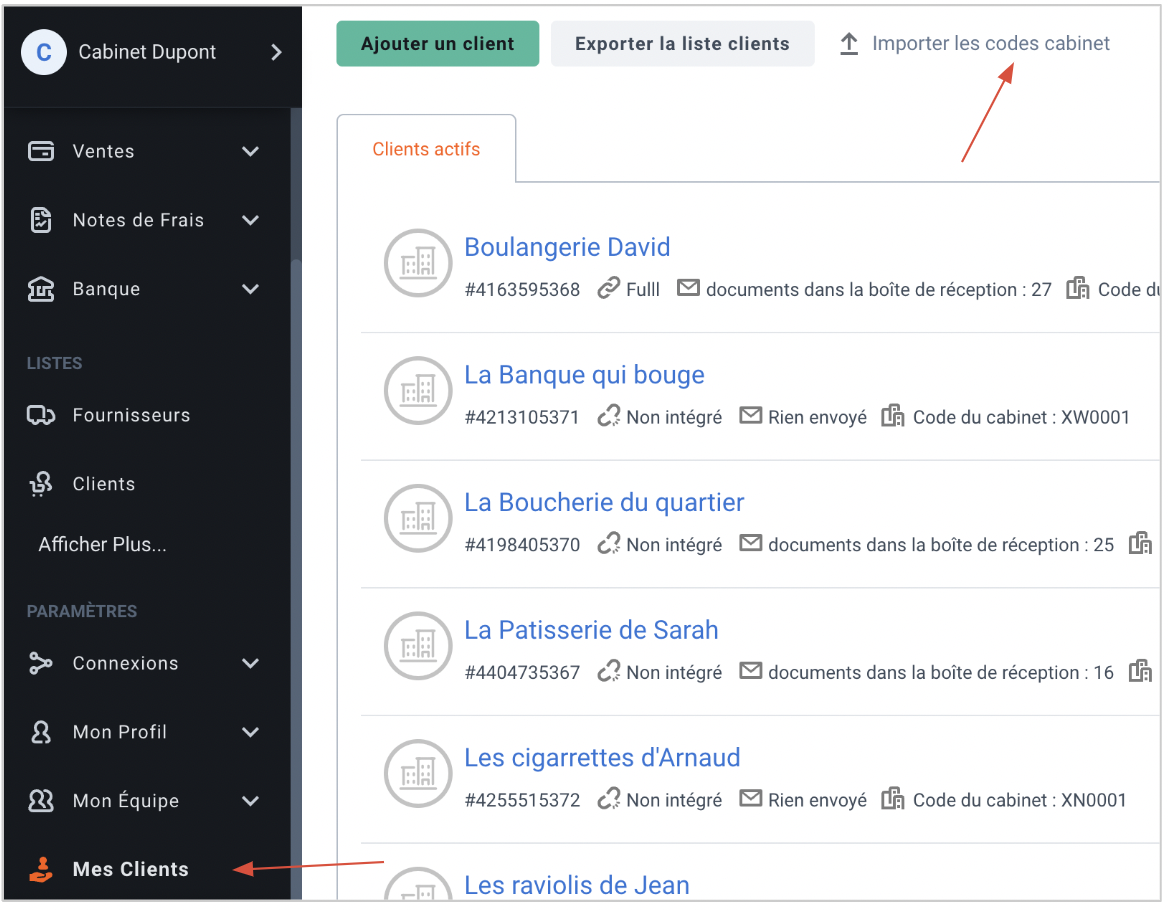Viewport: 1168px width, 910px height.
Task: Click Non intégré icon for La Patisserie de Sarah
Action: click(x=609, y=671)
